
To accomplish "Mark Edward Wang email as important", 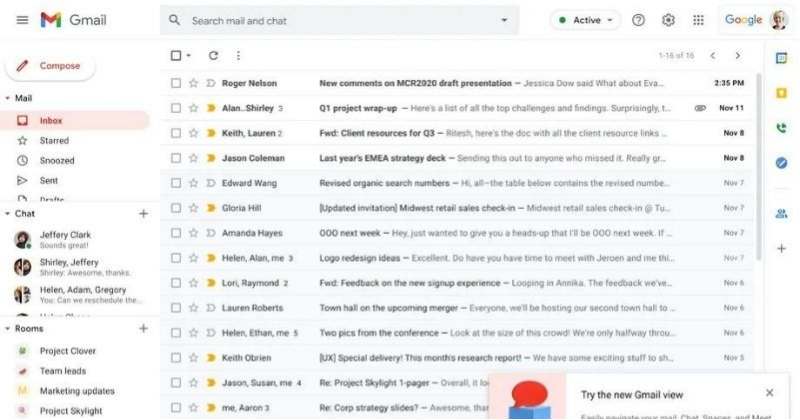I will [211, 183].
